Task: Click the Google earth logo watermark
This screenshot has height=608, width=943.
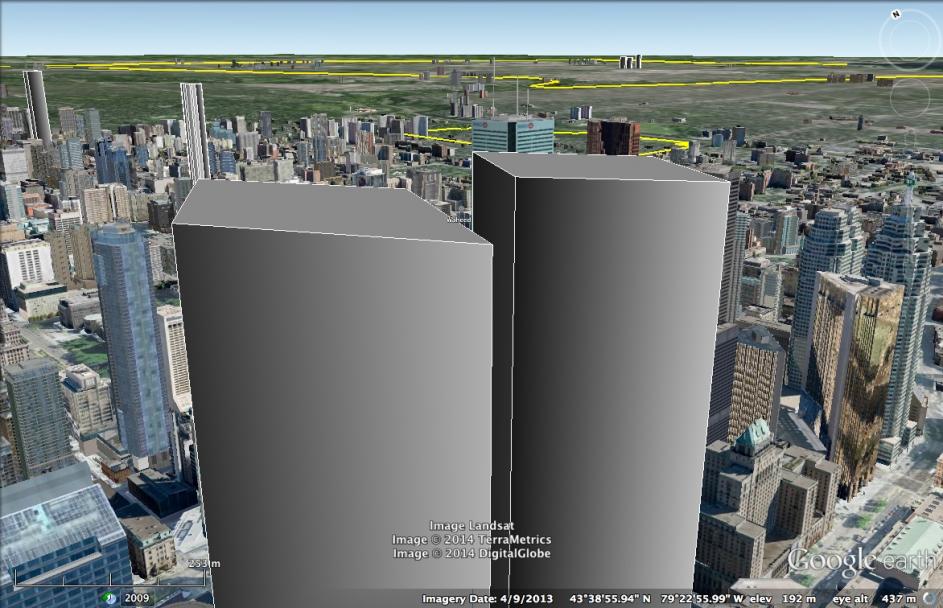Action: coord(862,560)
